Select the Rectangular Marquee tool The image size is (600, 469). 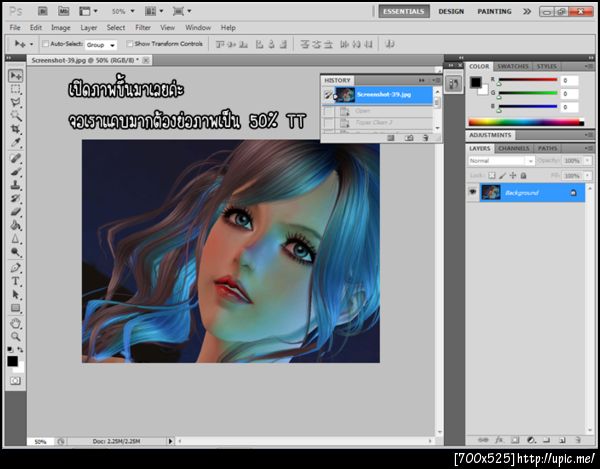coord(15,89)
